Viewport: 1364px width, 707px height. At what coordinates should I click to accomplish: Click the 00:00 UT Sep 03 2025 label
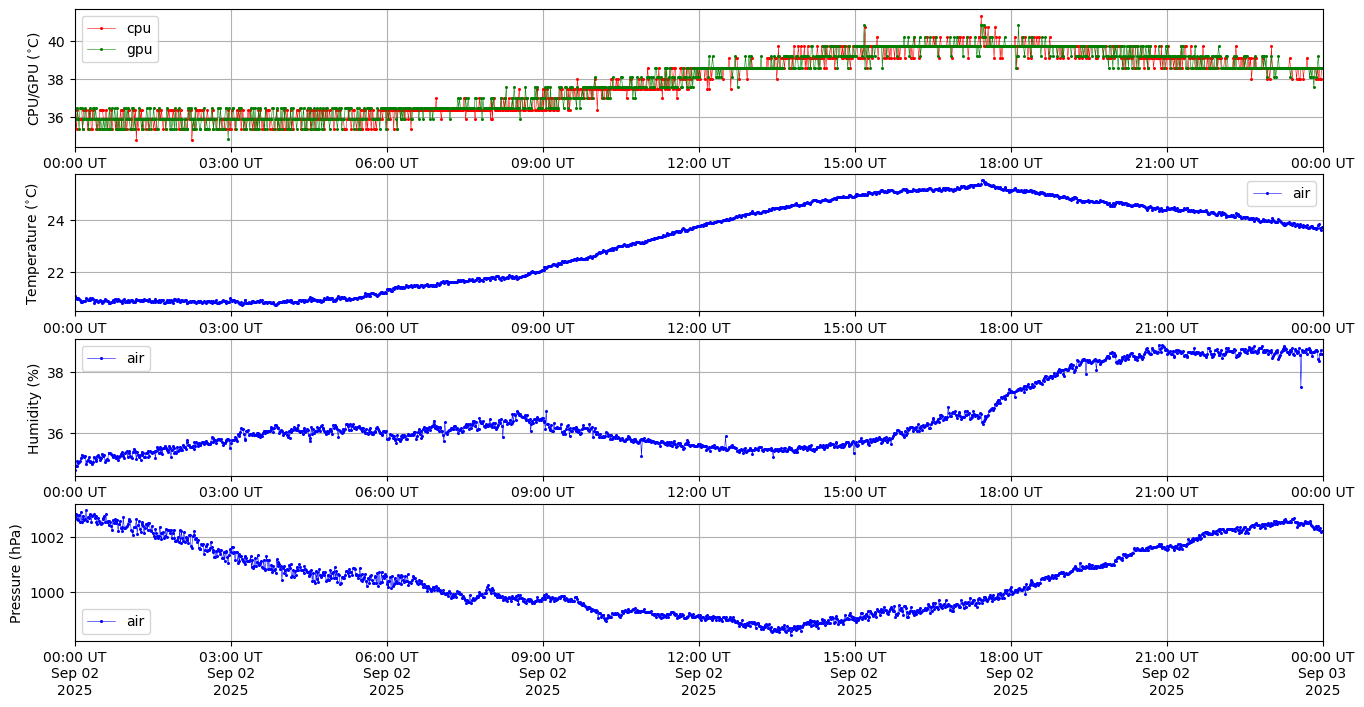coord(1323,674)
